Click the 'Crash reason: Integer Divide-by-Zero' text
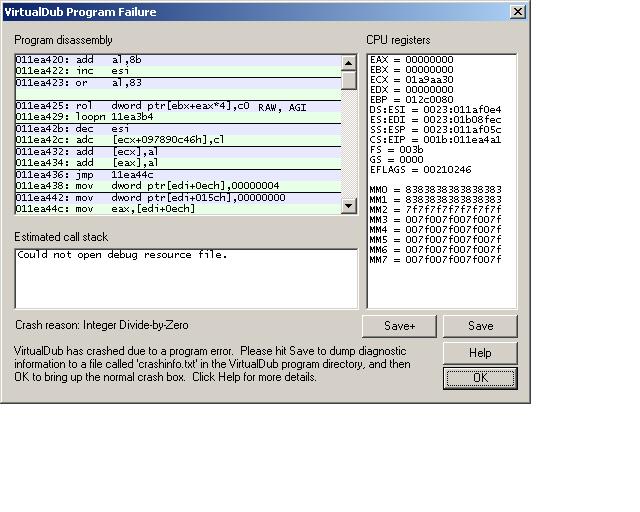640x512 pixels. (102, 325)
